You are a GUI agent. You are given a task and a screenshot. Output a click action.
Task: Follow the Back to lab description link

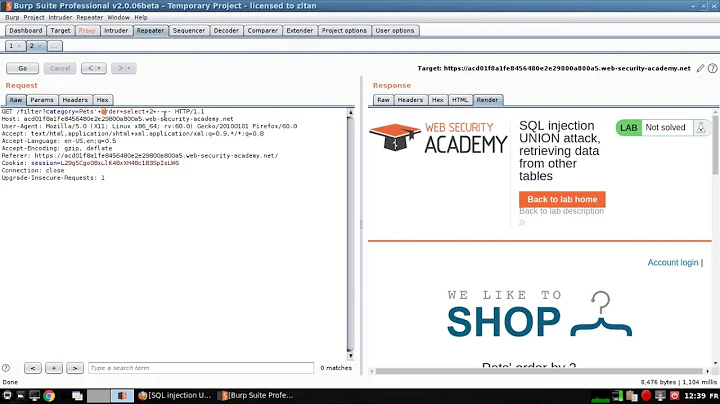(562, 211)
